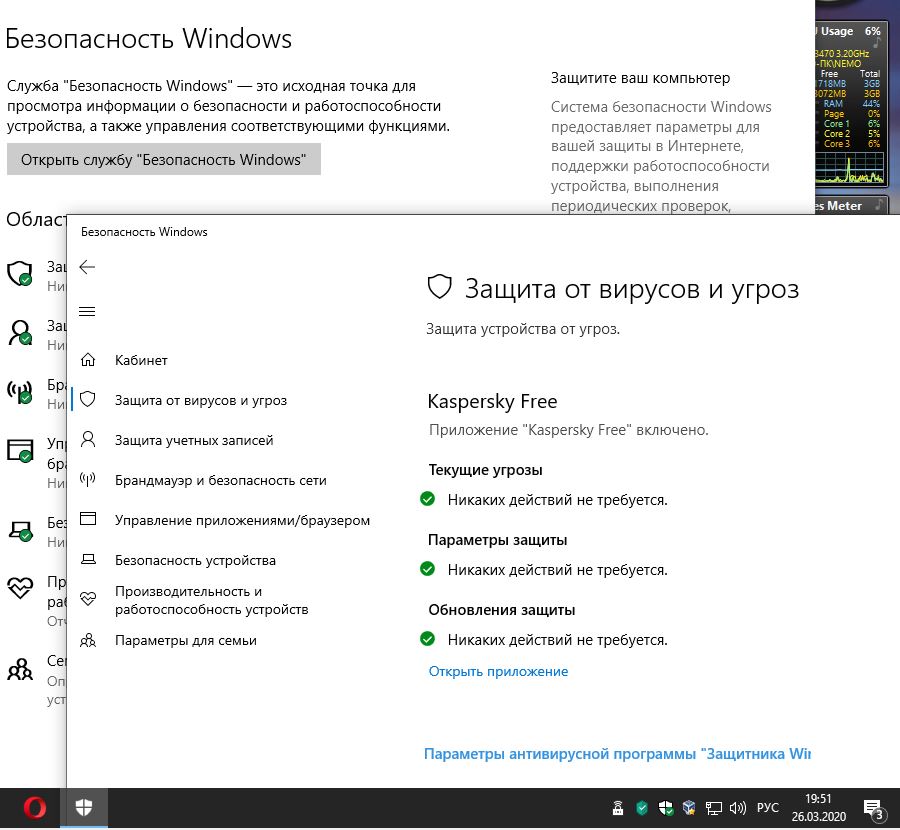Open the hamburger navigation menu
Image resolution: width=900 pixels, height=830 pixels.
coord(87,312)
